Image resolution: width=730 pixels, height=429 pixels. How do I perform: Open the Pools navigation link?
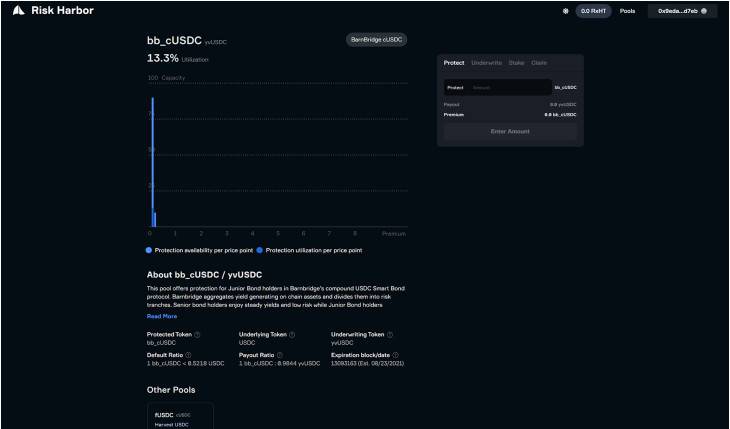627,11
